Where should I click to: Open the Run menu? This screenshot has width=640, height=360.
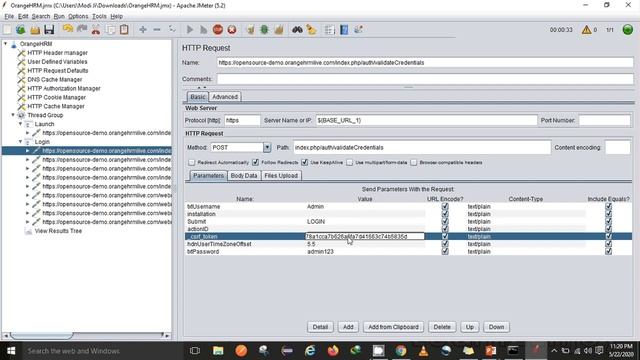[59, 16]
